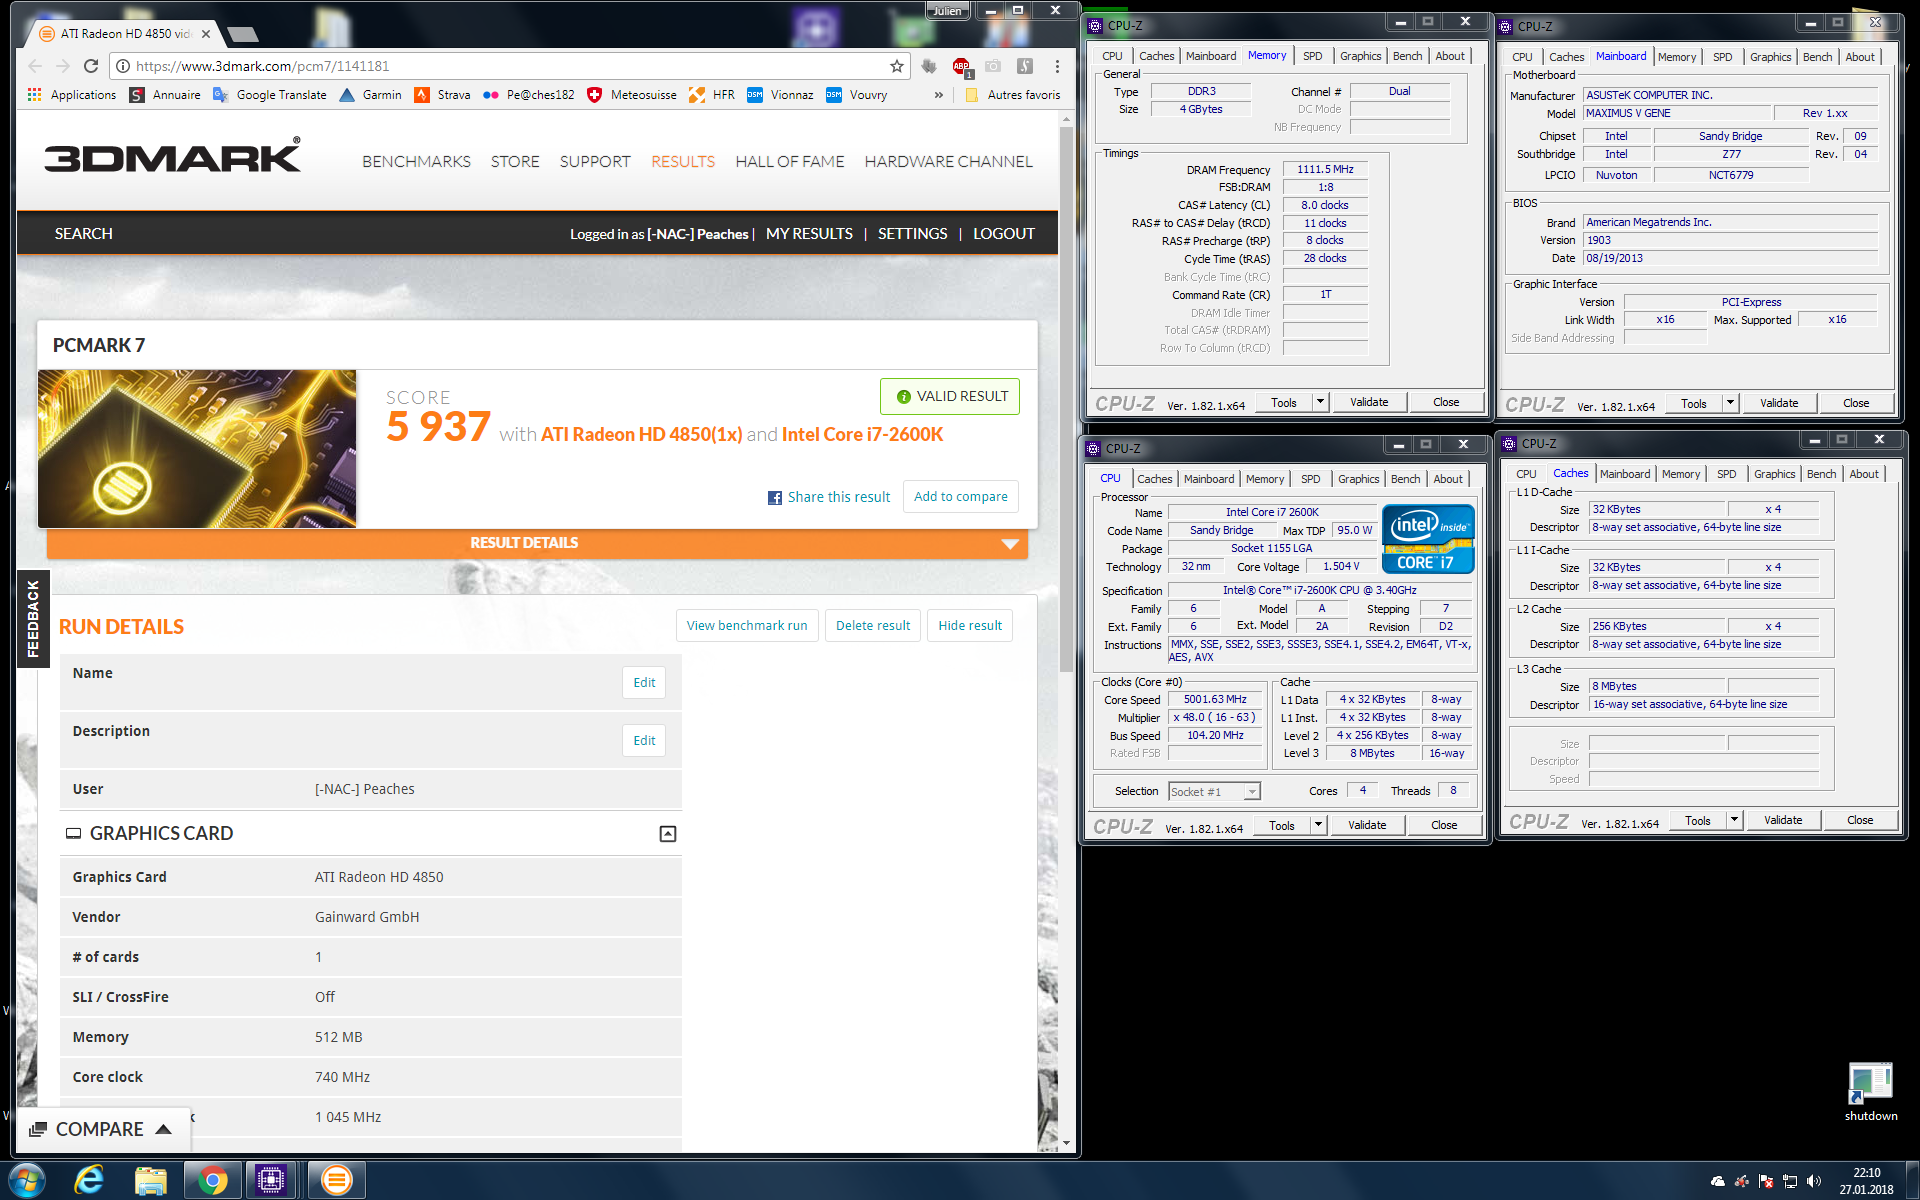Viewport: 1920px width, 1200px height.
Task: Edit the Description field
Action: [x=644, y=741]
